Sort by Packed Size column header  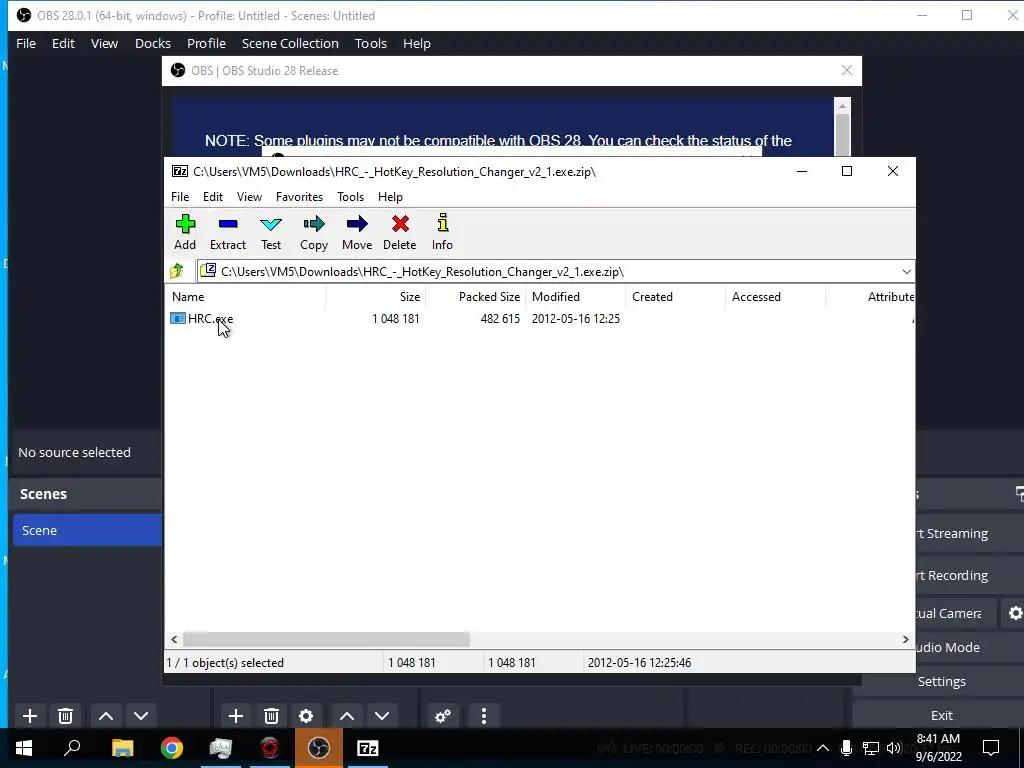pyautogui.click(x=476, y=296)
